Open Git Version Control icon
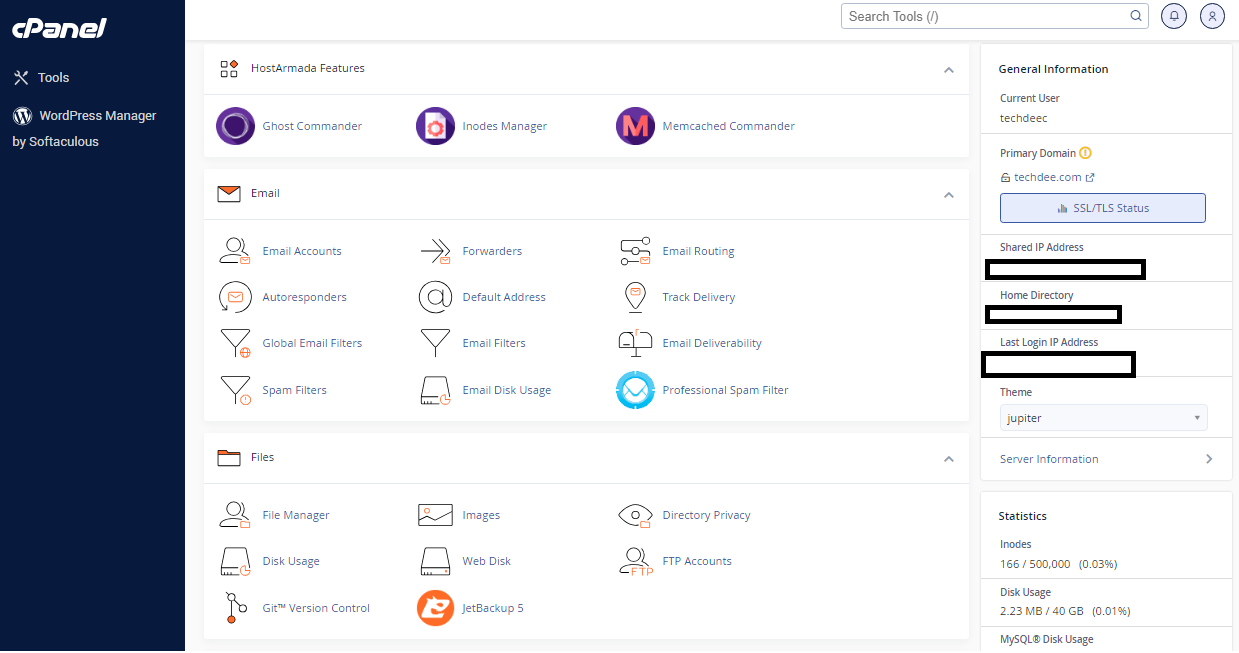 tap(235, 608)
